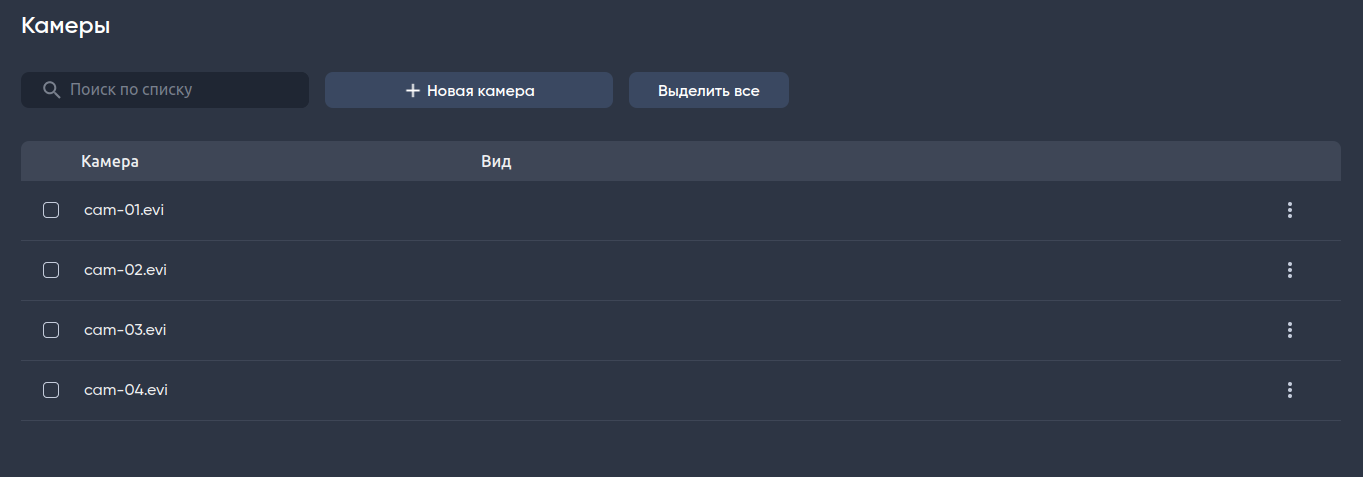Open the cam-02.evi camera entry
The width and height of the screenshot is (1363, 477).
(125, 270)
